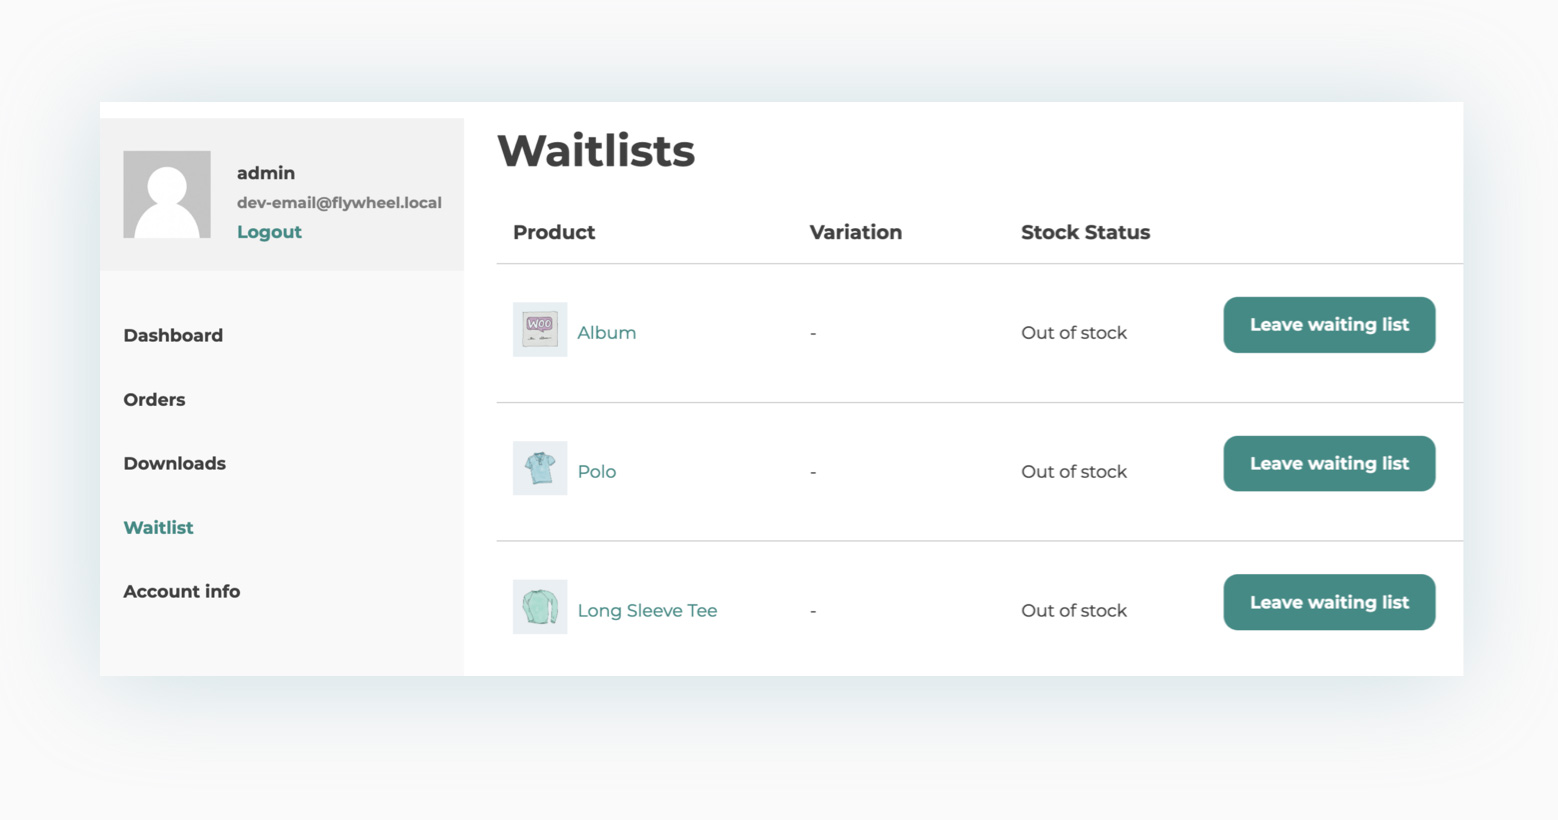Click the admin profile avatar image
Viewport: 1558px width, 820px height.
(x=166, y=195)
